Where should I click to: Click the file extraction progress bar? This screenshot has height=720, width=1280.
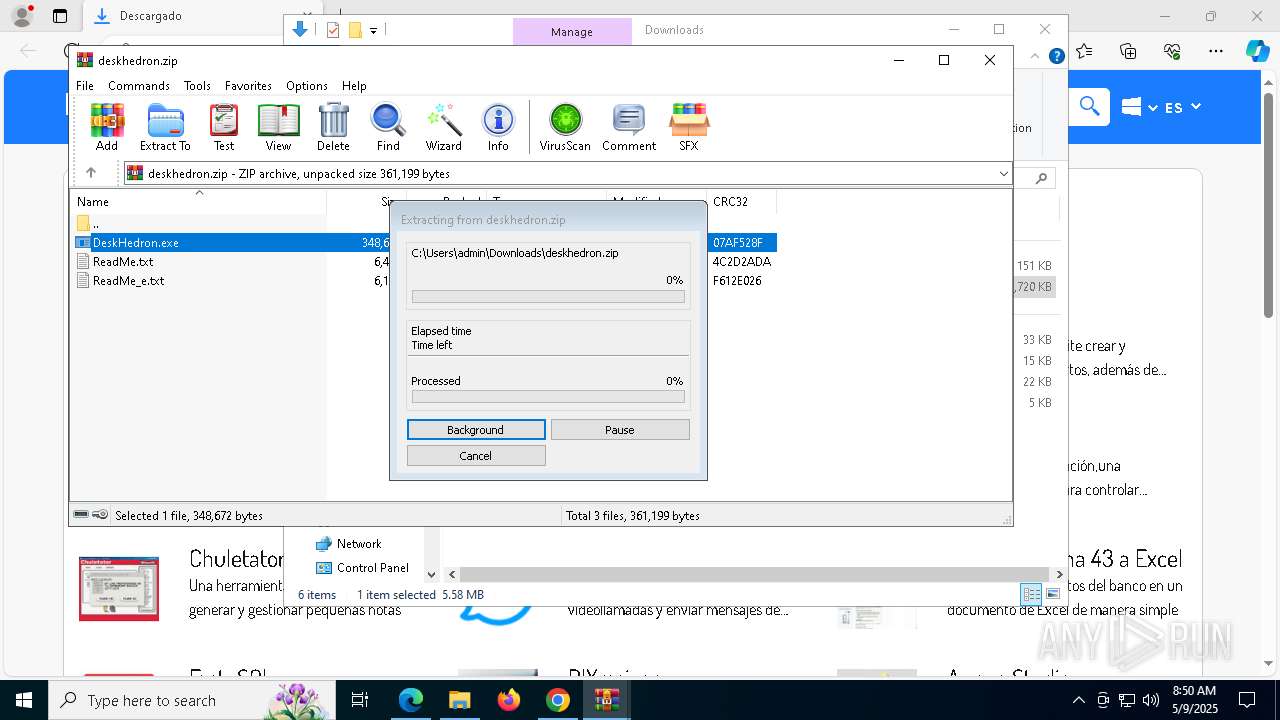point(548,297)
